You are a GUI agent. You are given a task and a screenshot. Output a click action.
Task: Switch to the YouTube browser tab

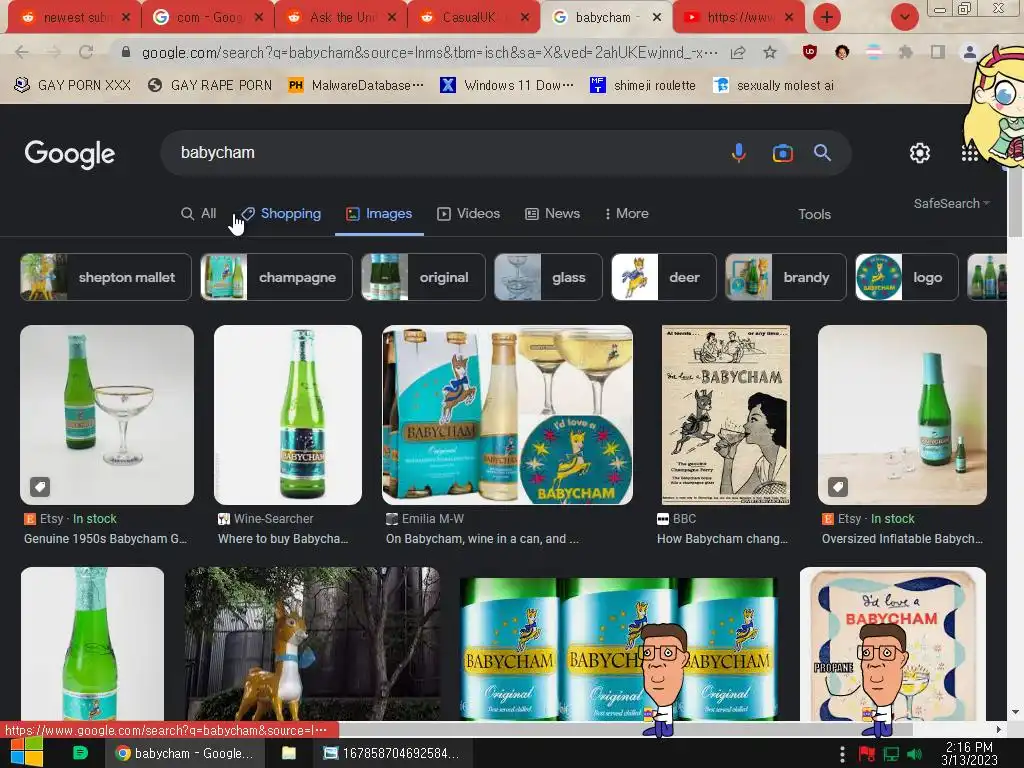pos(738,17)
